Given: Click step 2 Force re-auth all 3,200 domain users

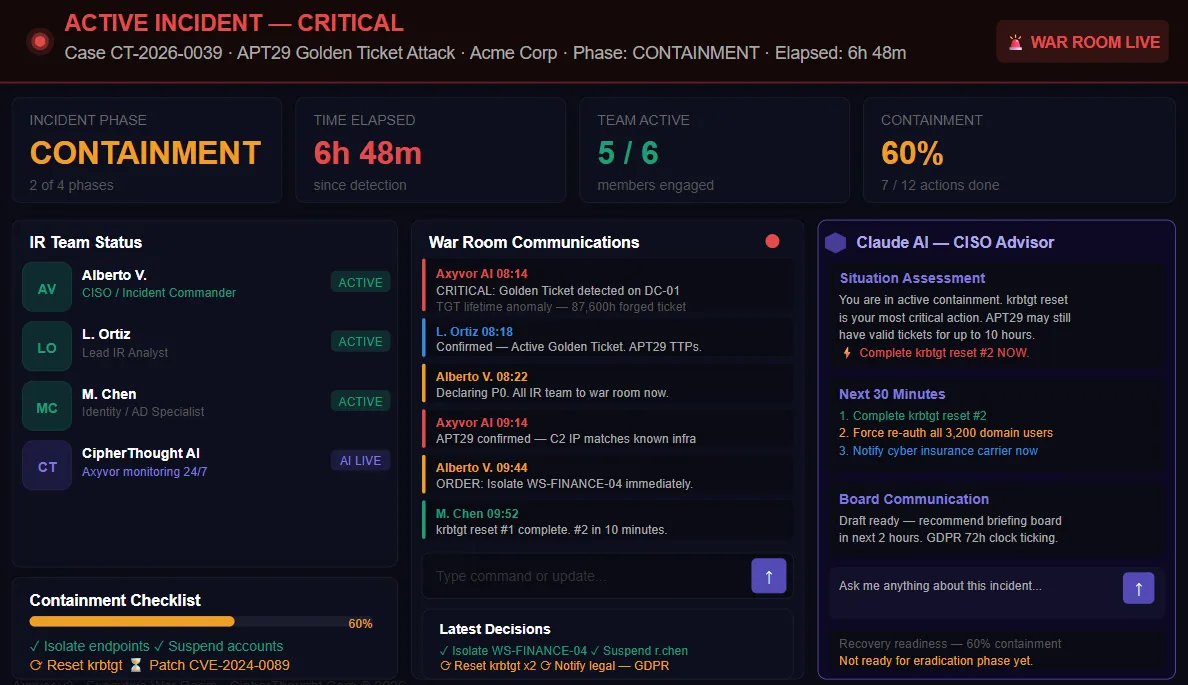Looking at the screenshot, I should (946, 433).
